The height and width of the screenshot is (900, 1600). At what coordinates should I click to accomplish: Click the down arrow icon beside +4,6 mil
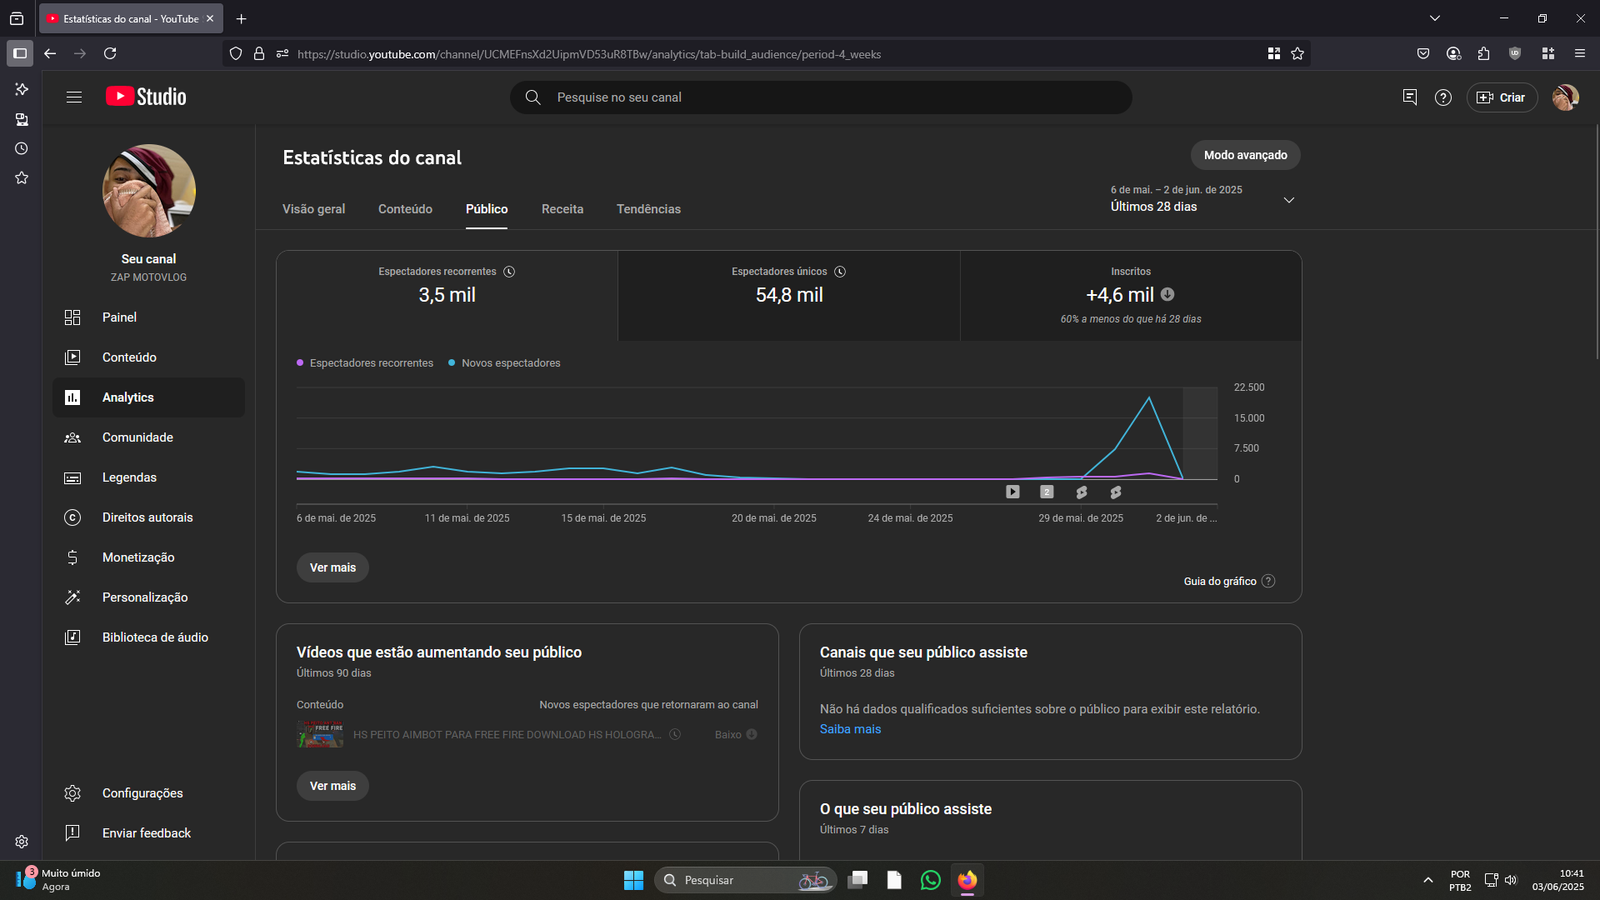(1167, 294)
